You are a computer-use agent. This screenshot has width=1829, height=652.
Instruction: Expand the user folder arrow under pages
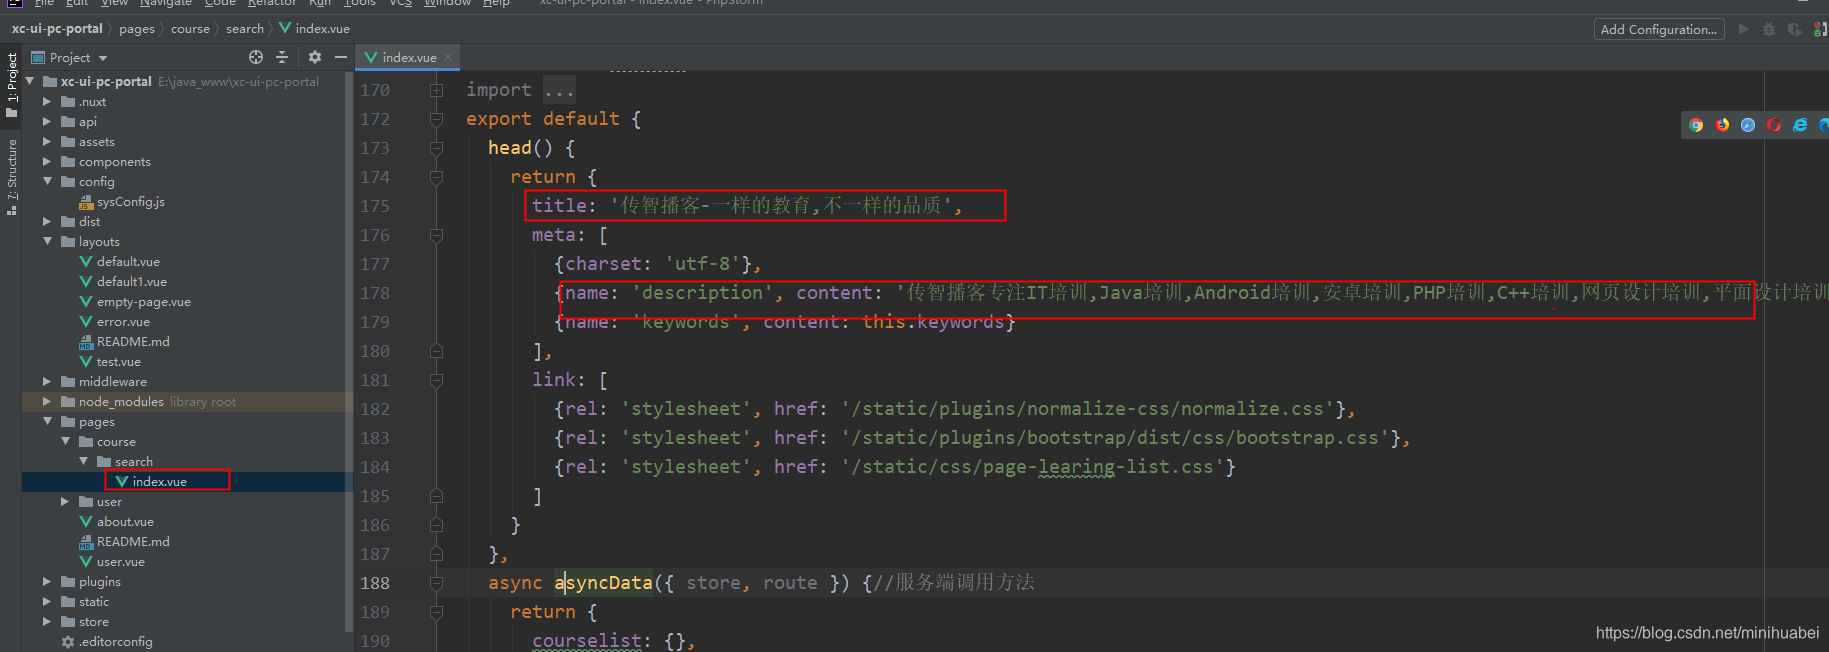65,501
